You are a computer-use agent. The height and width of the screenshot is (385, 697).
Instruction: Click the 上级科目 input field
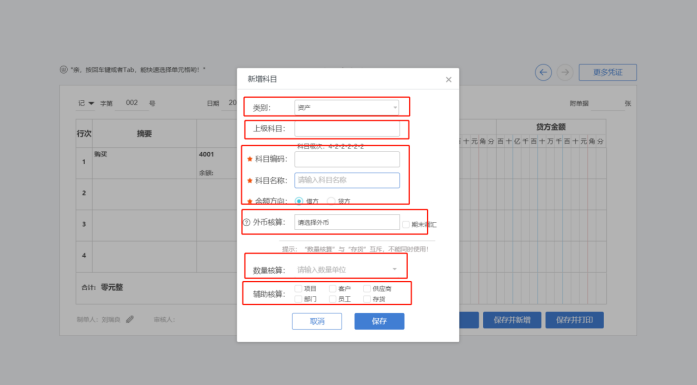[347, 129]
